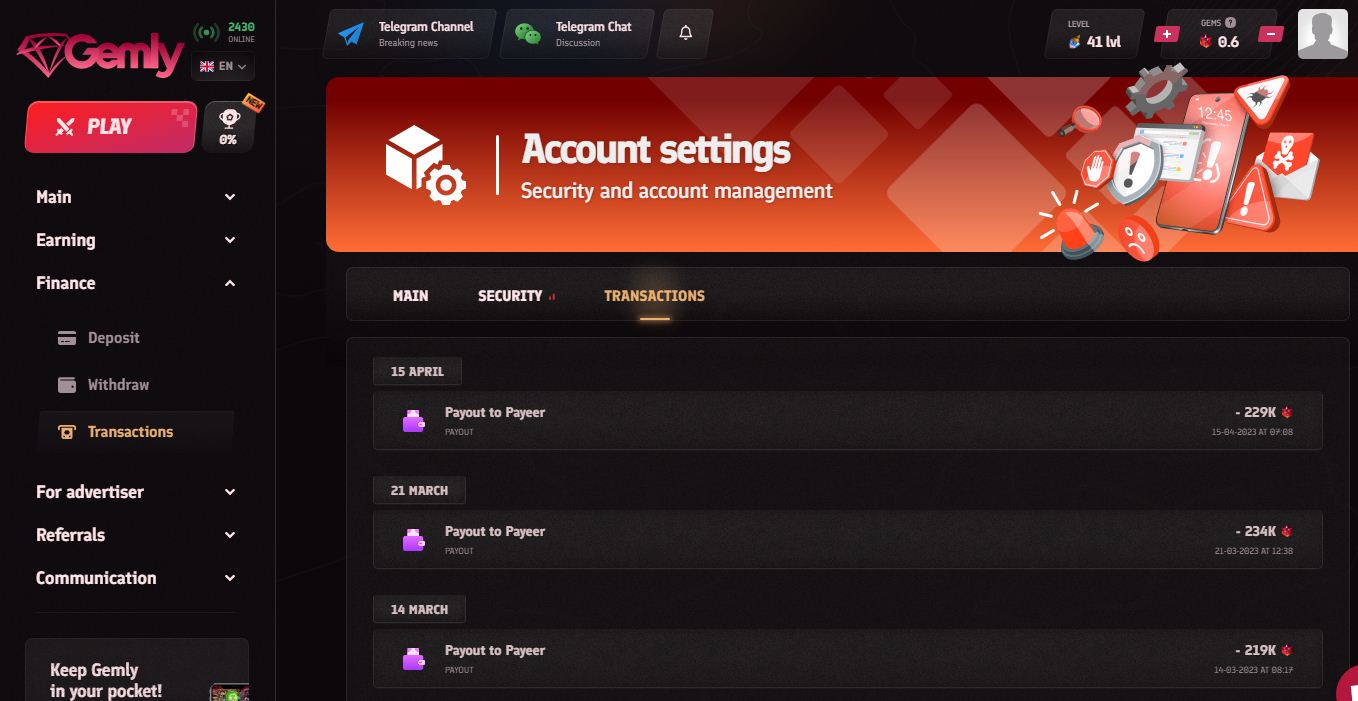Open the 21 March Payeer payout entry

point(847,540)
